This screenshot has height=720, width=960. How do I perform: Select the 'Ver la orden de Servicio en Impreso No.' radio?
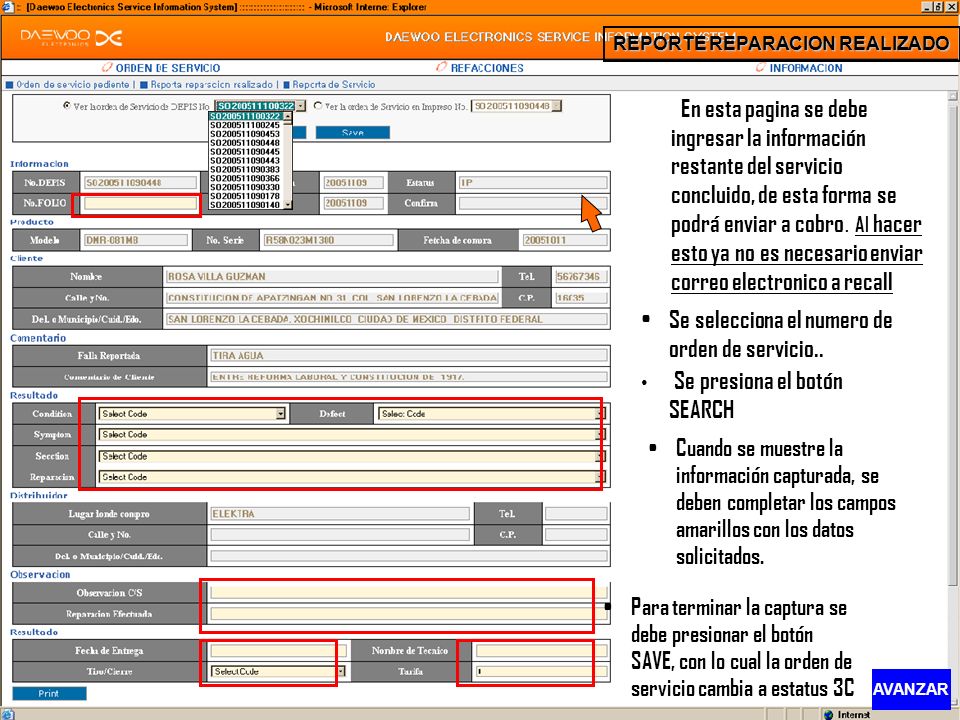tap(318, 106)
